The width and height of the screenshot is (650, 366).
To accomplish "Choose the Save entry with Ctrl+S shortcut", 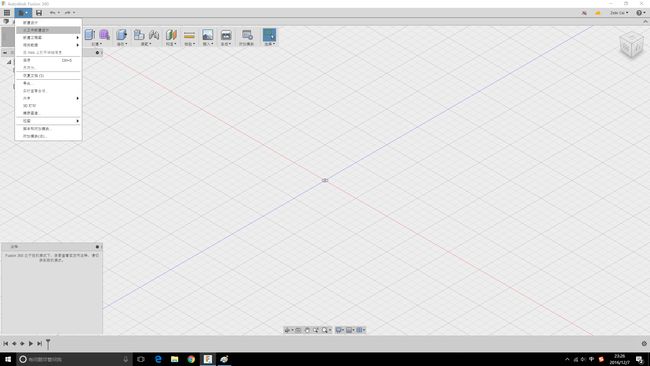I will [48, 60].
